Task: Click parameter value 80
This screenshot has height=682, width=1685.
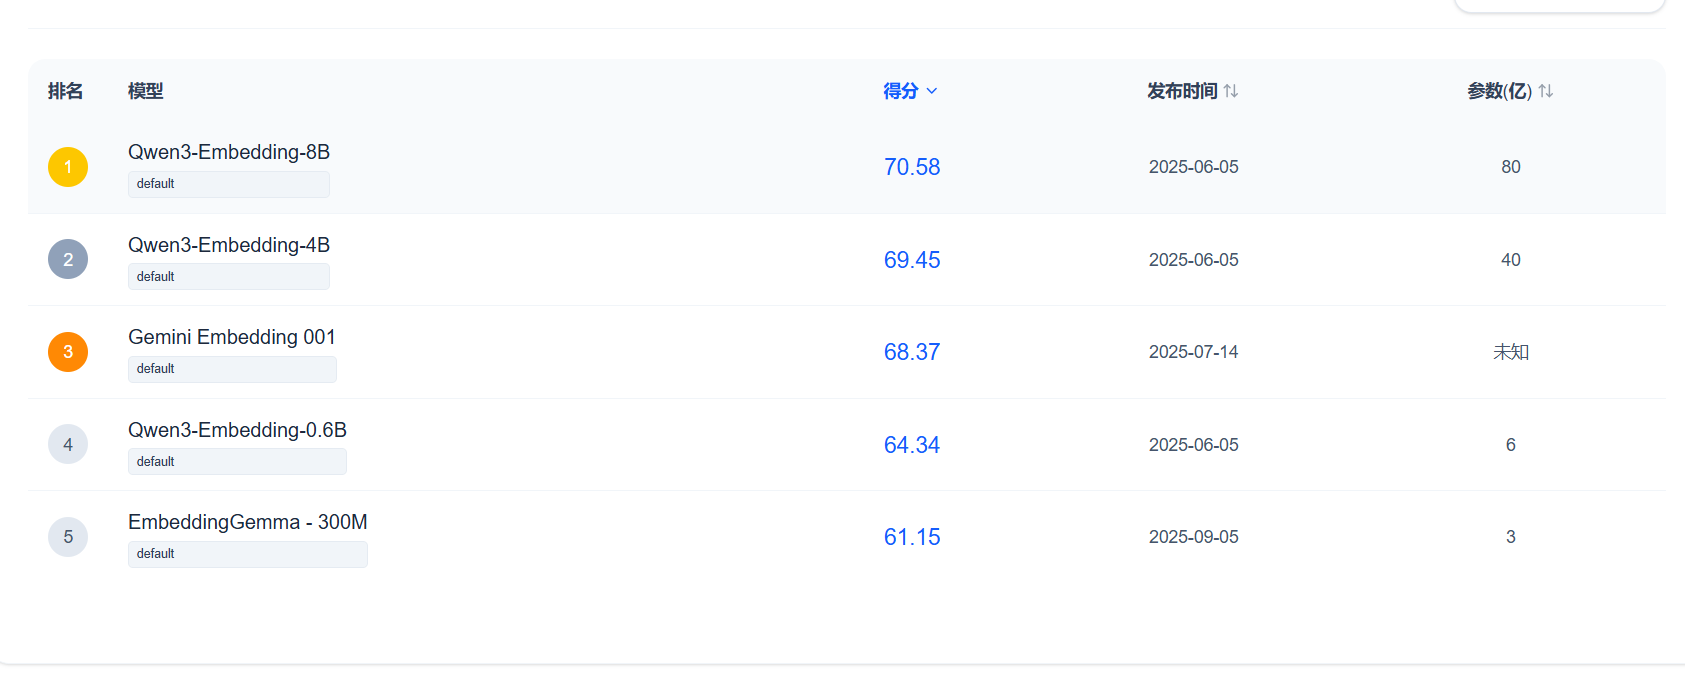Action: [1511, 167]
